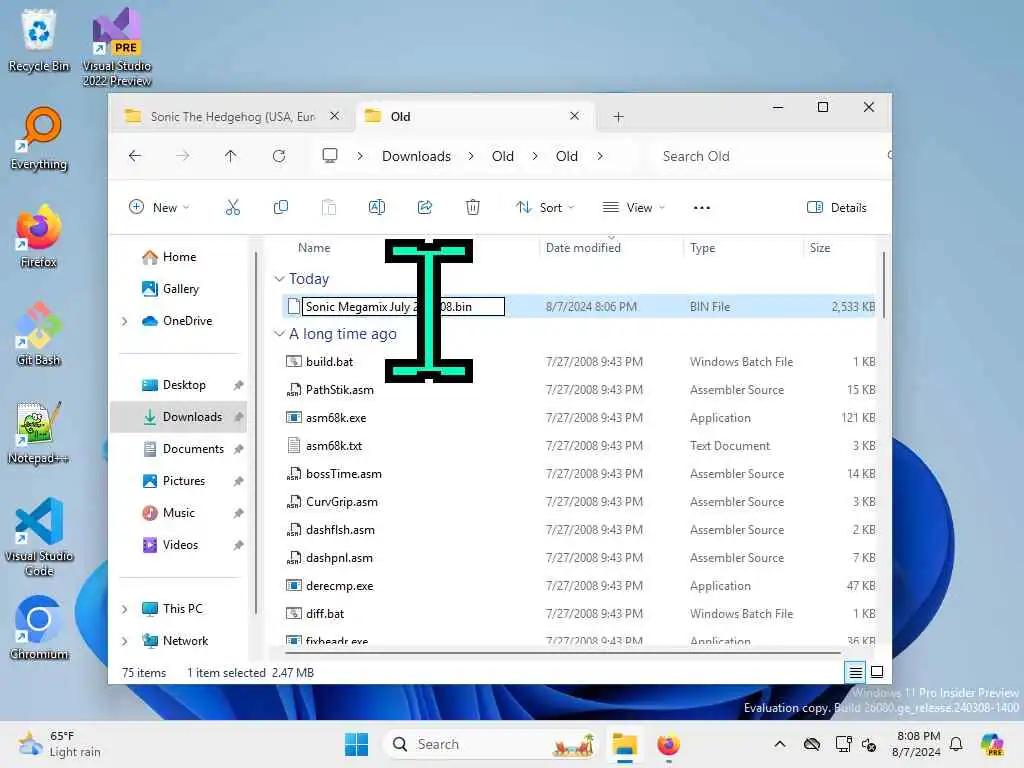Open Windows Start menu

point(357,744)
